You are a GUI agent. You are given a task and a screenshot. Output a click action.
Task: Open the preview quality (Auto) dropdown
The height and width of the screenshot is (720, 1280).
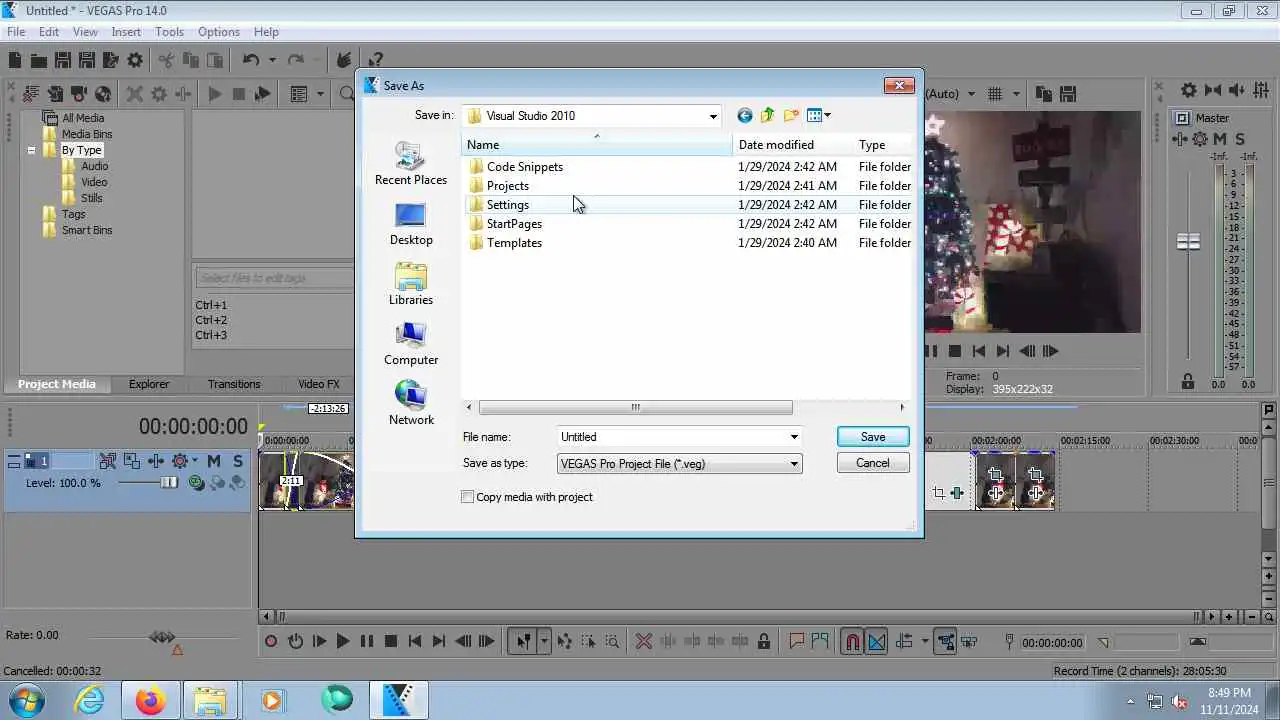tap(970, 94)
